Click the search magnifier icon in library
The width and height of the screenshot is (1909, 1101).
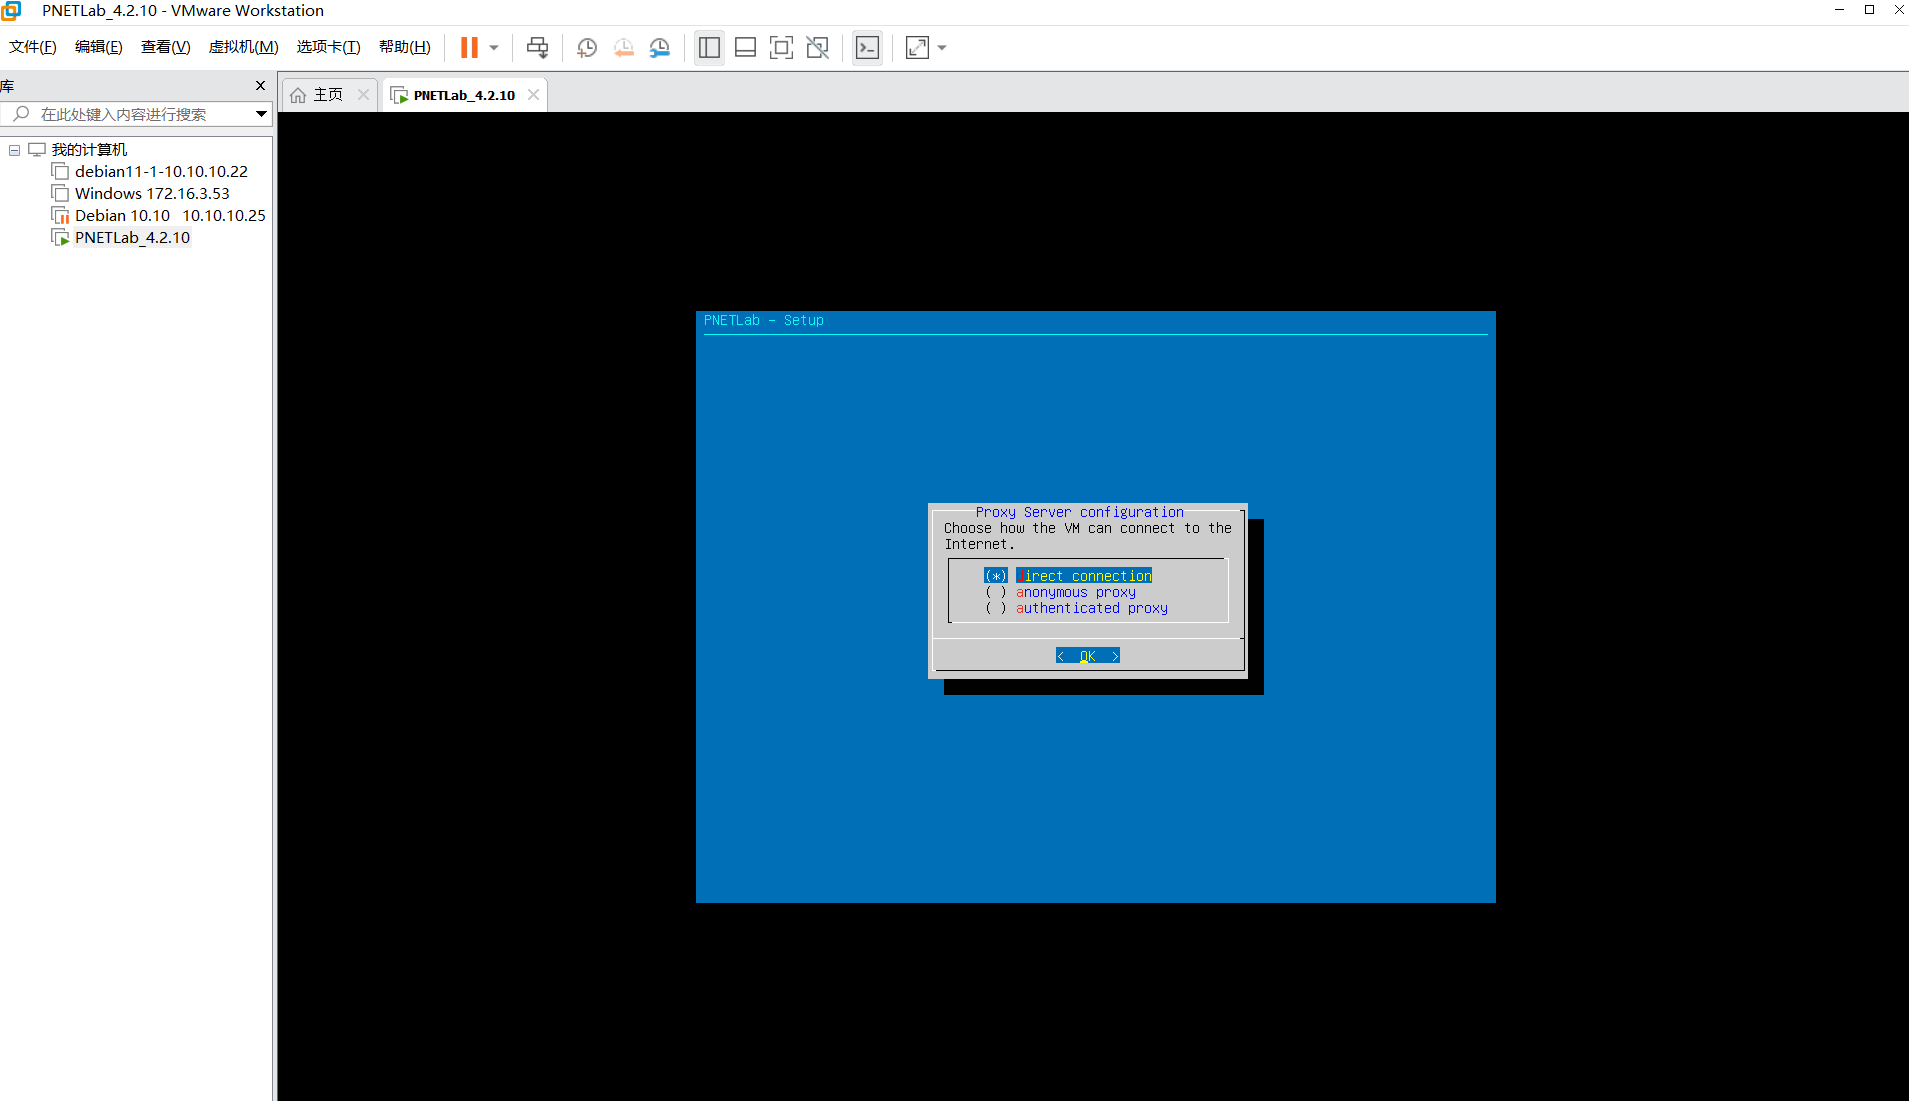21,114
